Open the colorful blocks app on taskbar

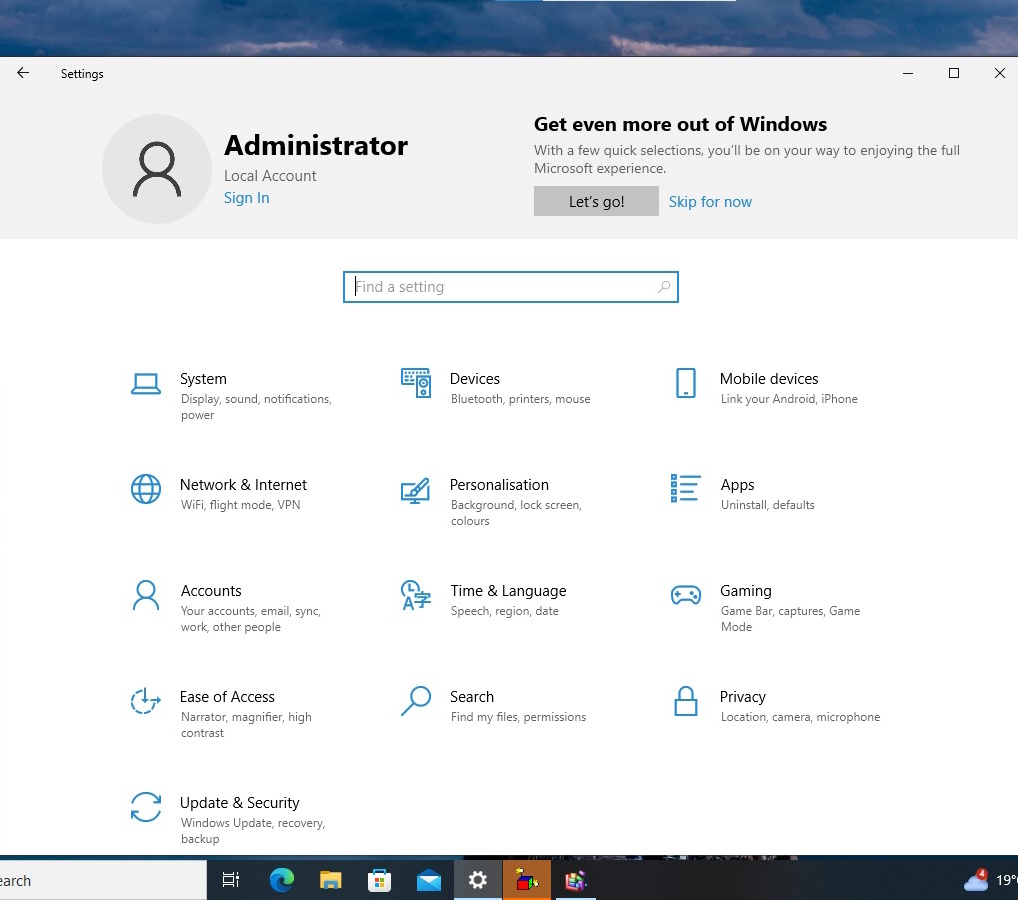tap(527, 881)
